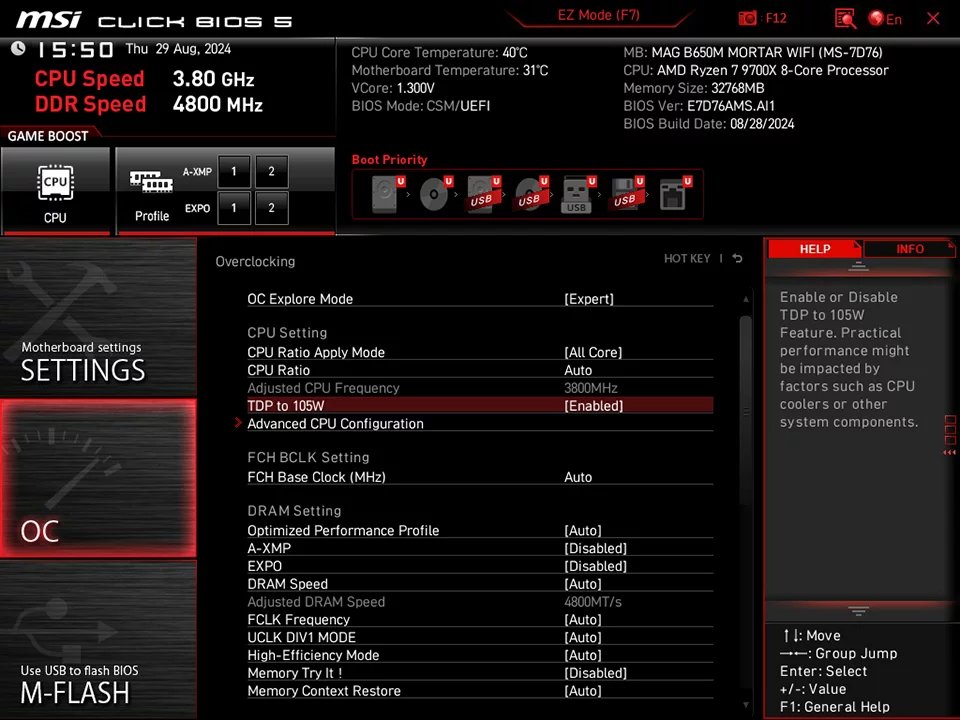Open the DRAM Speed selector
This screenshot has height=720, width=960.
coord(480,584)
